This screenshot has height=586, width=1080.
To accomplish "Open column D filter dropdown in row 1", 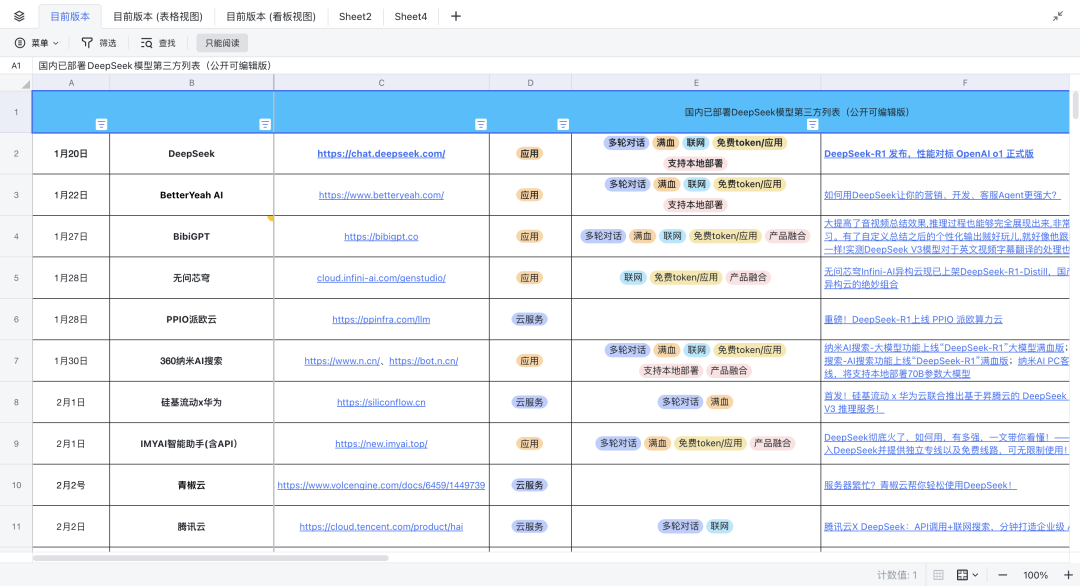I will (563, 125).
